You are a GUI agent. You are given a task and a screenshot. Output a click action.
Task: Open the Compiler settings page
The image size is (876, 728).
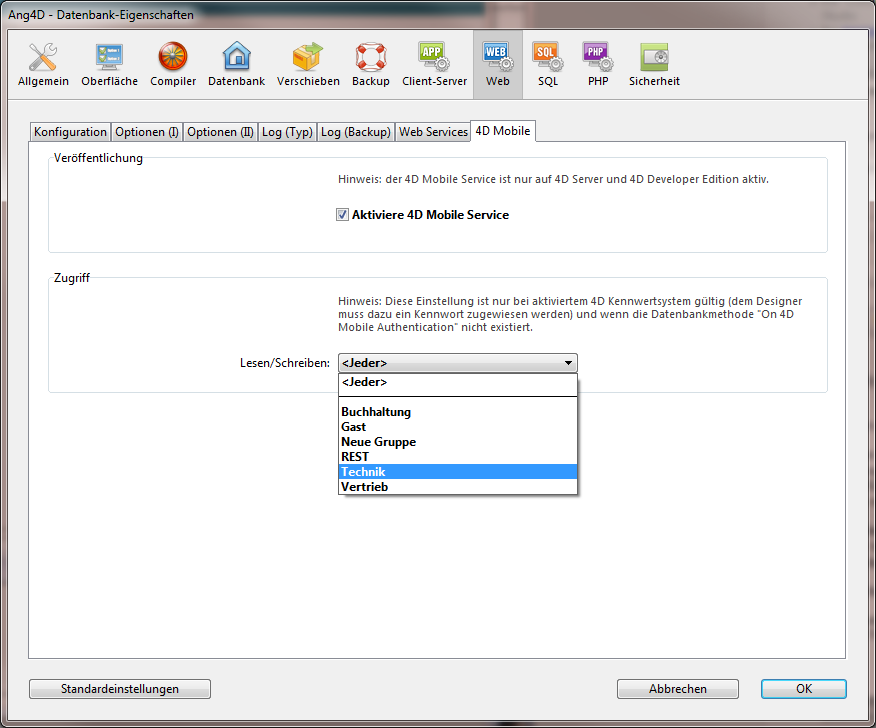[173, 65]
